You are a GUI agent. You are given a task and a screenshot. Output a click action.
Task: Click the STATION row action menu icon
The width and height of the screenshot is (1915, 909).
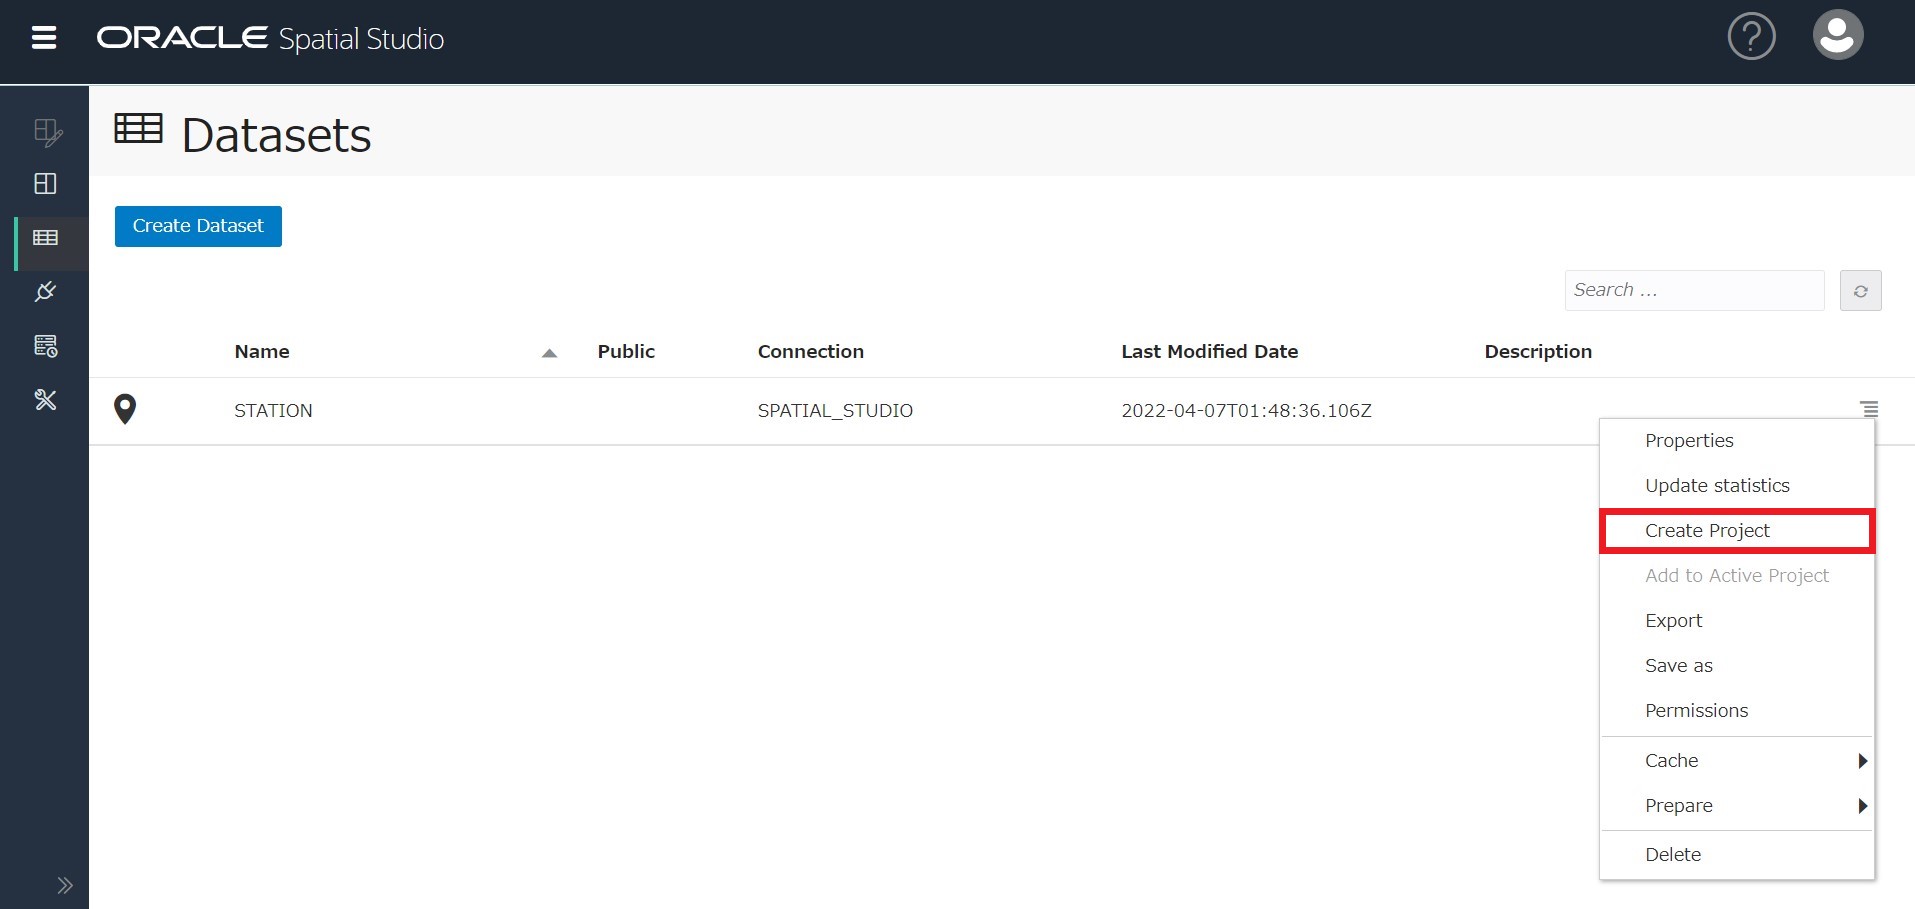click(1868, 409)
